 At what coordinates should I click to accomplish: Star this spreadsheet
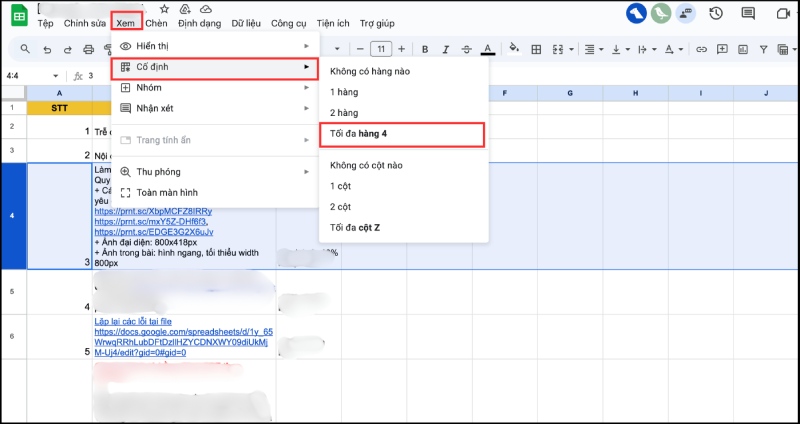[164, 9]
